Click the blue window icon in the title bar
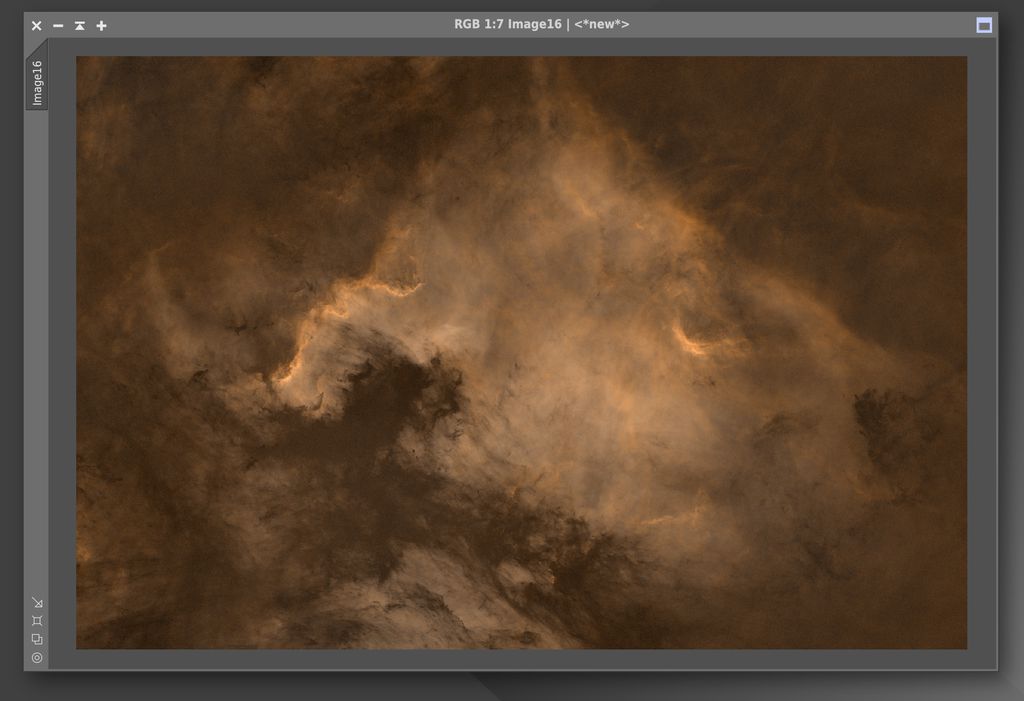This screenshot has height=701, width=1024. click(984, 25)
